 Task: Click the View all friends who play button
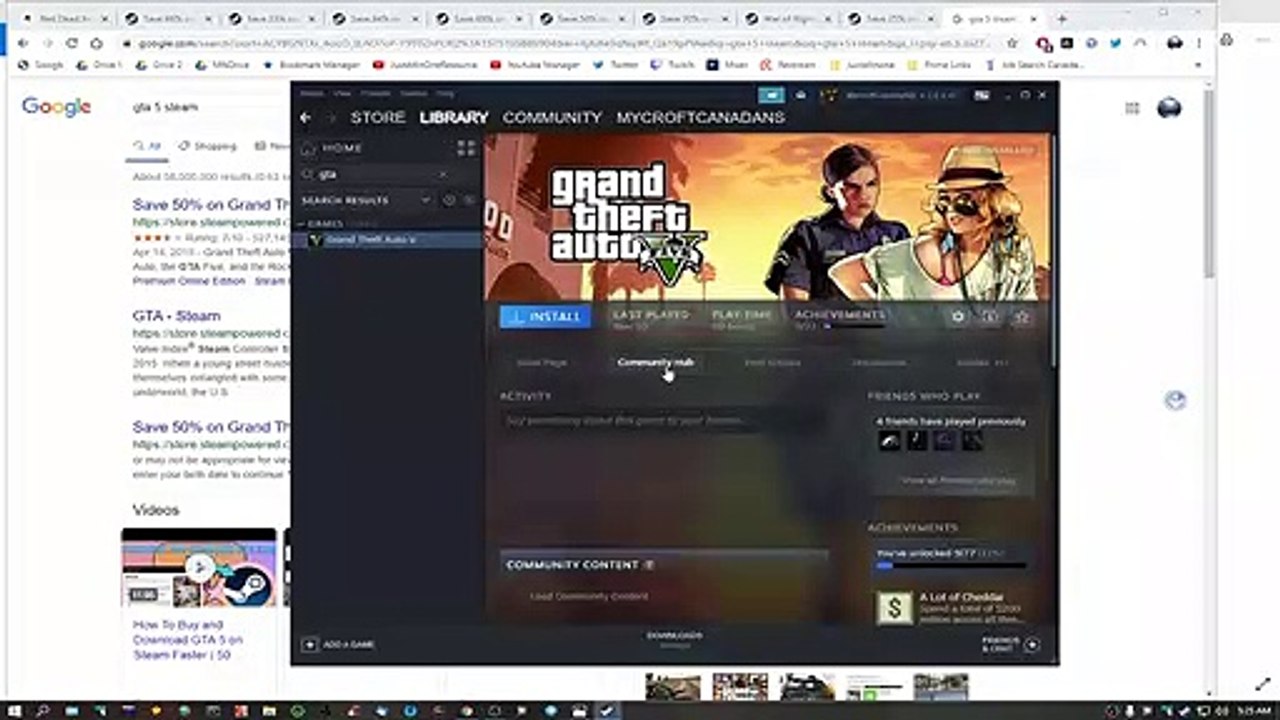coord(958,481)
